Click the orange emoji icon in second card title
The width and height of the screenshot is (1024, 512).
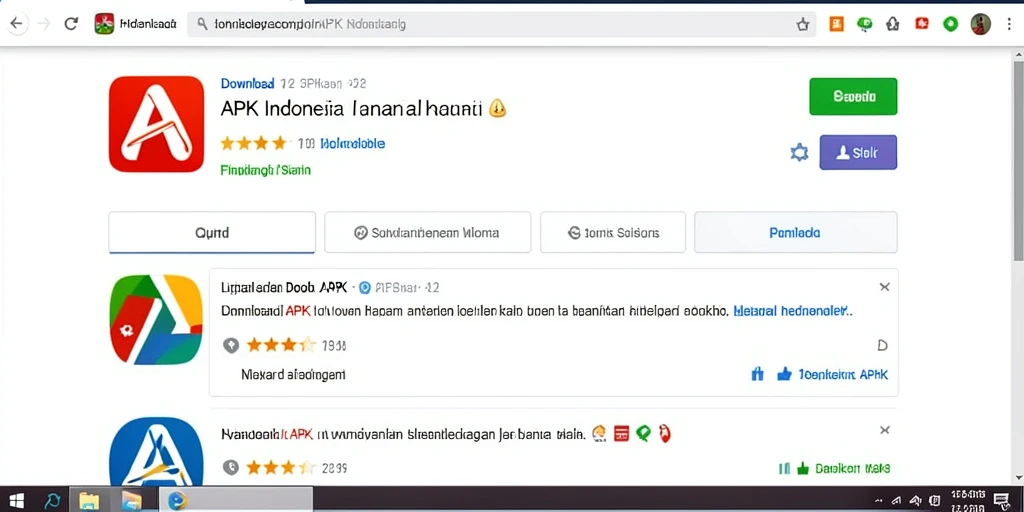point(599,433)
